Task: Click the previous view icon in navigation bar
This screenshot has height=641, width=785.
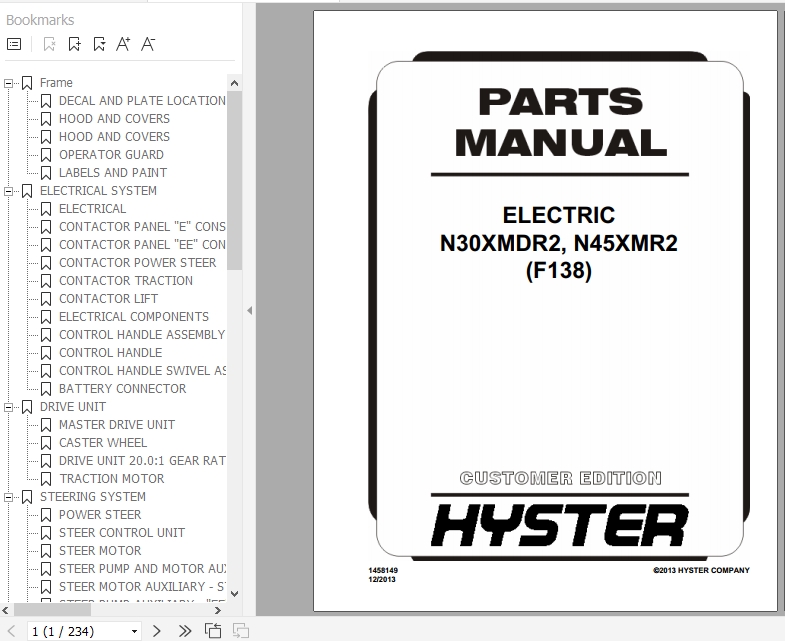Action: coord(212,631)
